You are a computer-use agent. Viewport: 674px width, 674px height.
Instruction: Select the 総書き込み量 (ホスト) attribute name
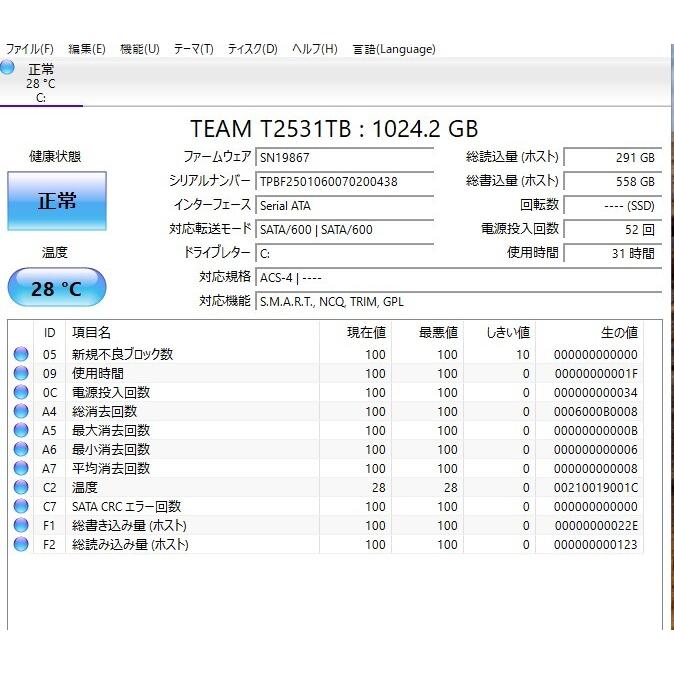pyautogui.click(x=129, y=525)
